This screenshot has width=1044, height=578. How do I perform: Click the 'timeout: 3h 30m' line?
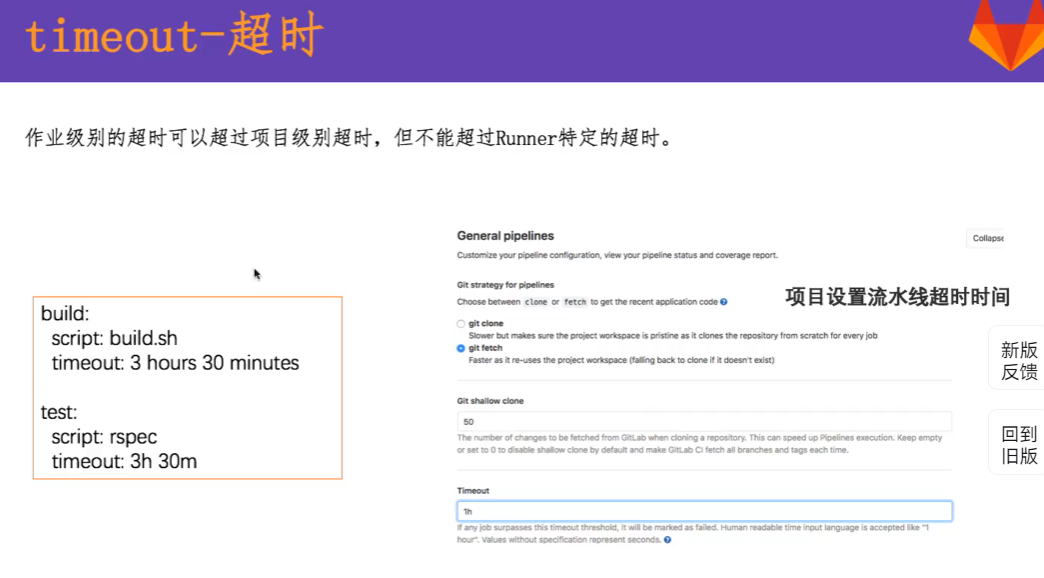(124, 461)
